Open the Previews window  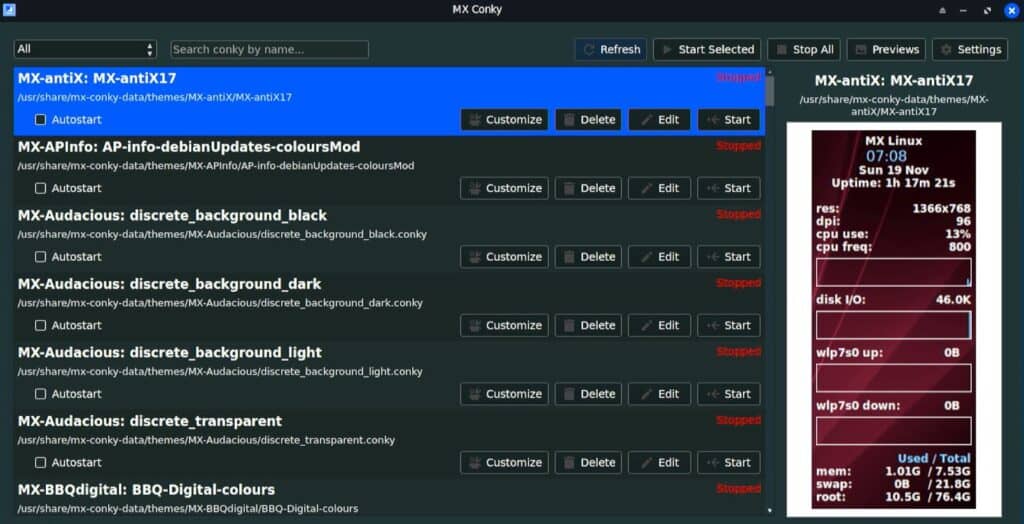pyautogui.click(x=886, y=50)
